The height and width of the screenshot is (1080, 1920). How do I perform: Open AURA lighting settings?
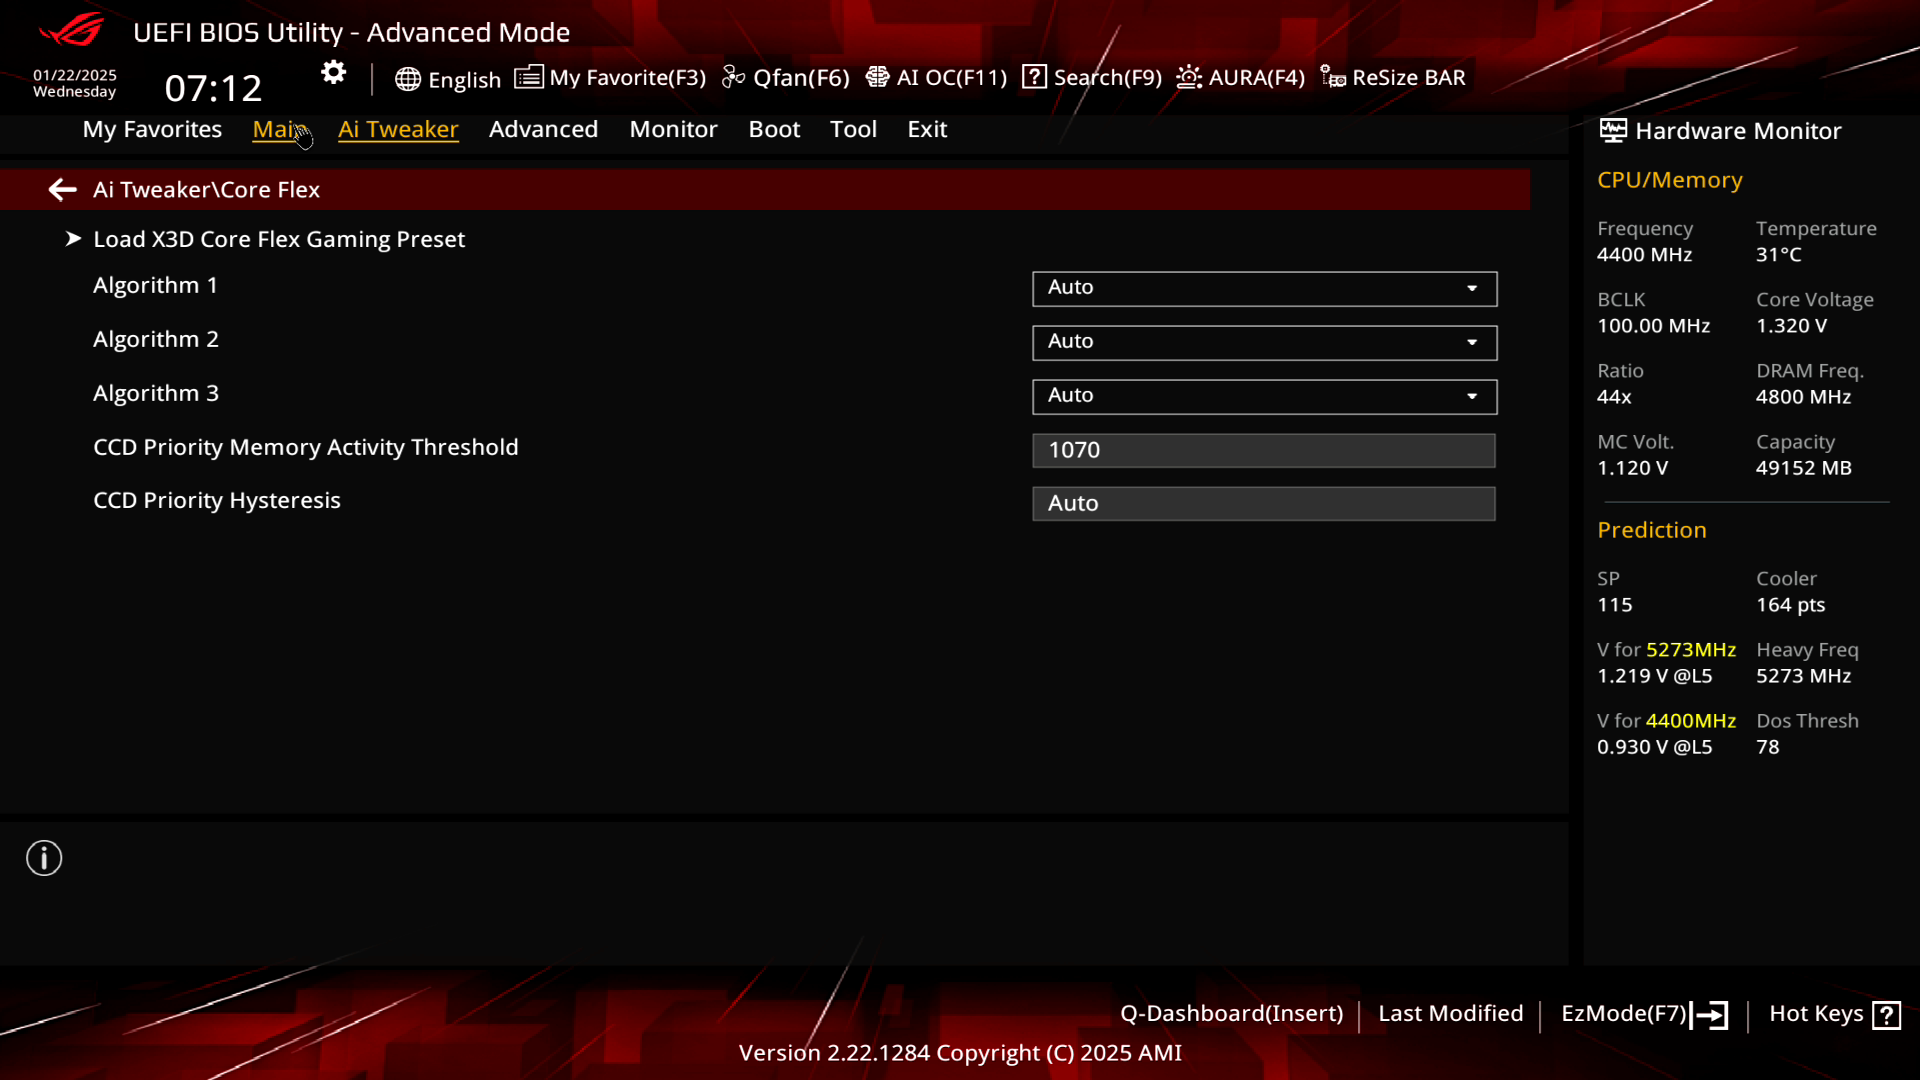coord(1240,76)
